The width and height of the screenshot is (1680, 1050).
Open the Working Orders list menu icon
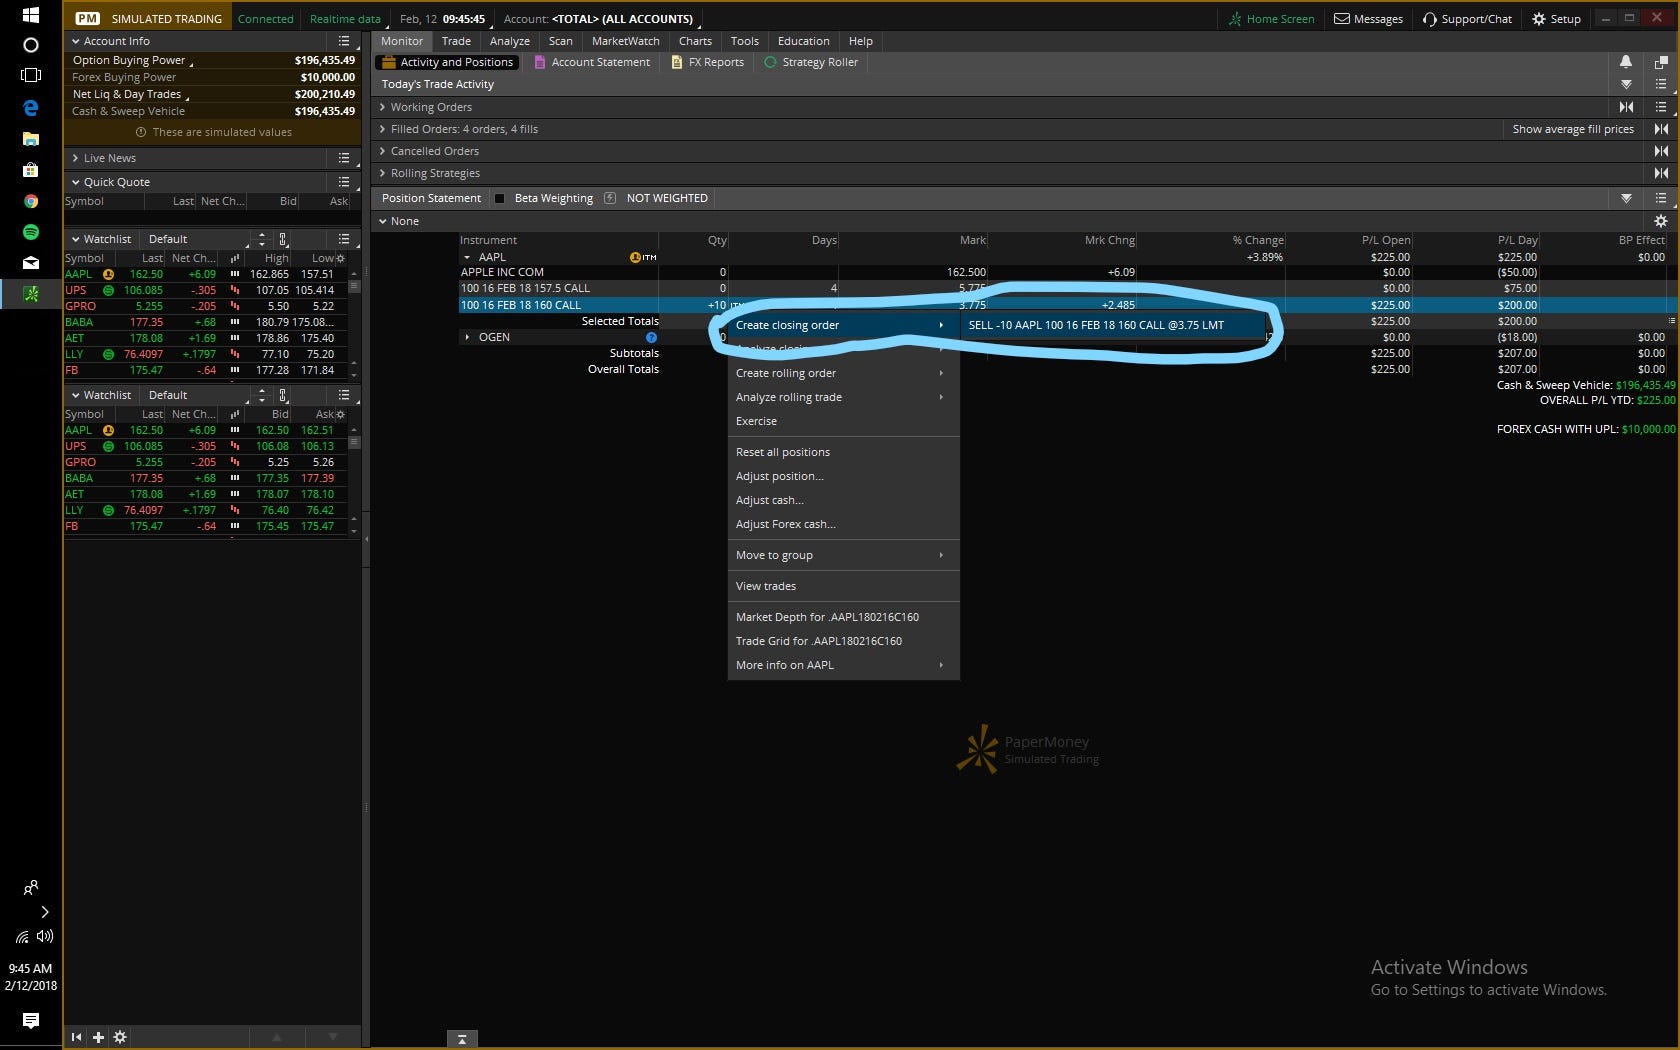[1661, 107]
